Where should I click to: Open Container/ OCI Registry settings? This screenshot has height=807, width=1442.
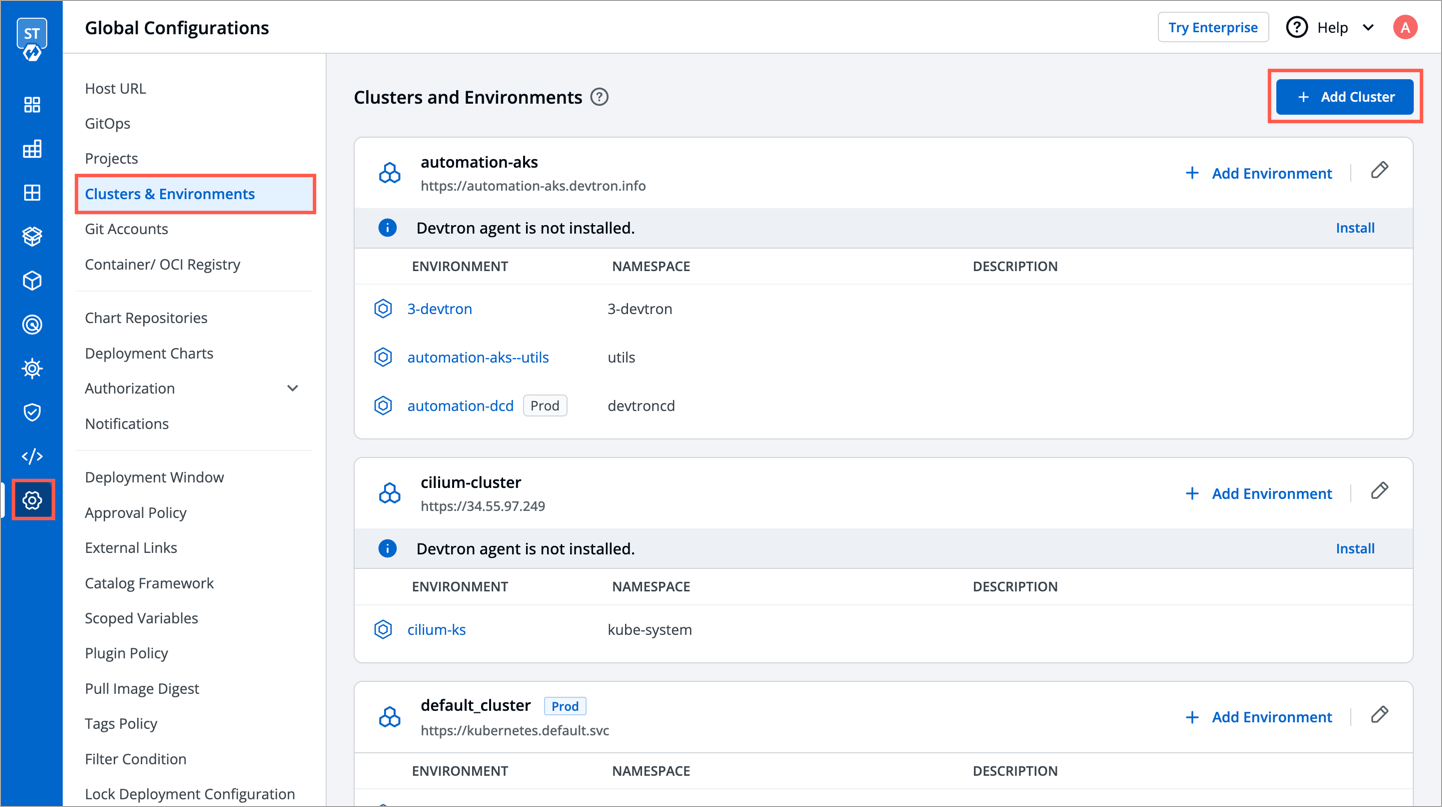[162, 264]
